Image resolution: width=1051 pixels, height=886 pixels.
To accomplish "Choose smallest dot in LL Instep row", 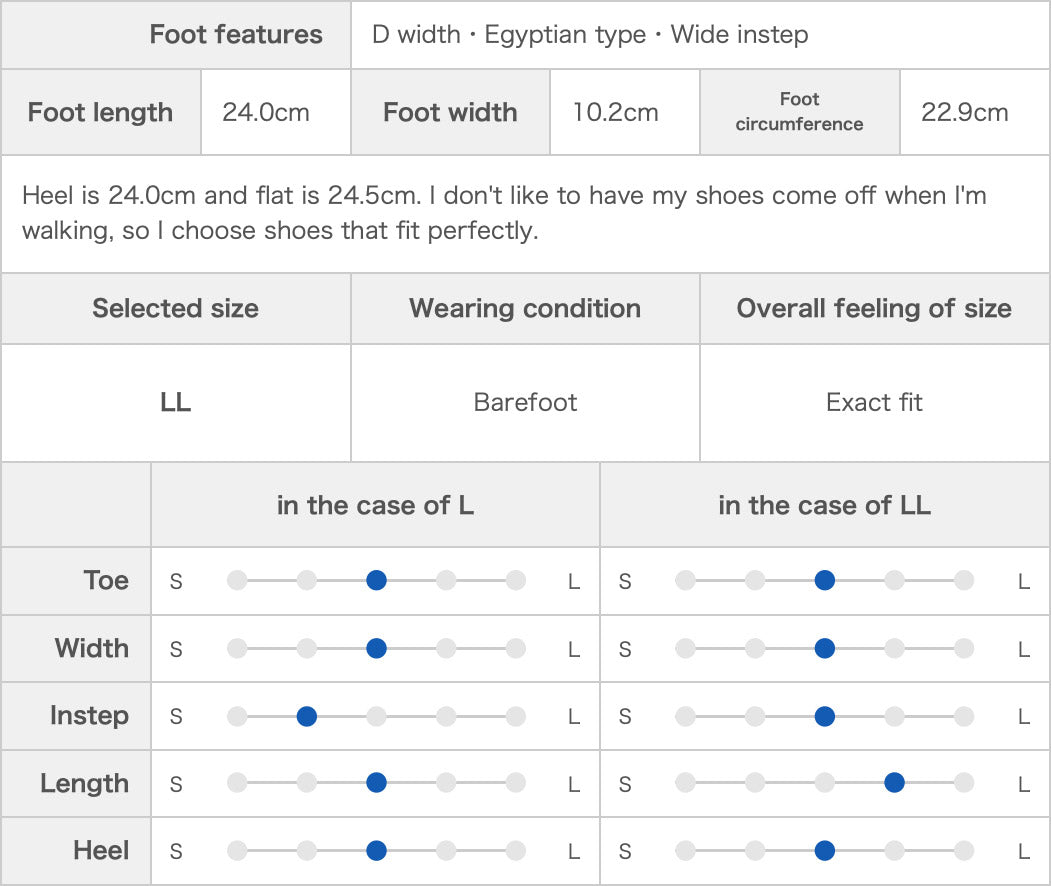I will (x=685, y=716).
